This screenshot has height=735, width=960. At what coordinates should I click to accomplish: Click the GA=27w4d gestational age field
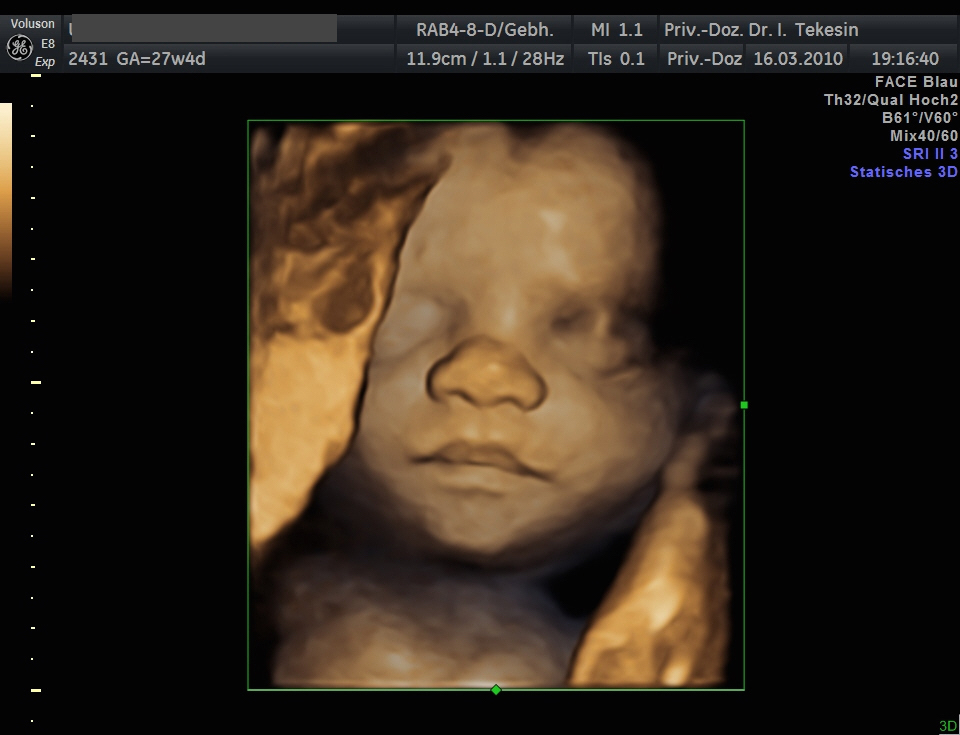point(137,59)
